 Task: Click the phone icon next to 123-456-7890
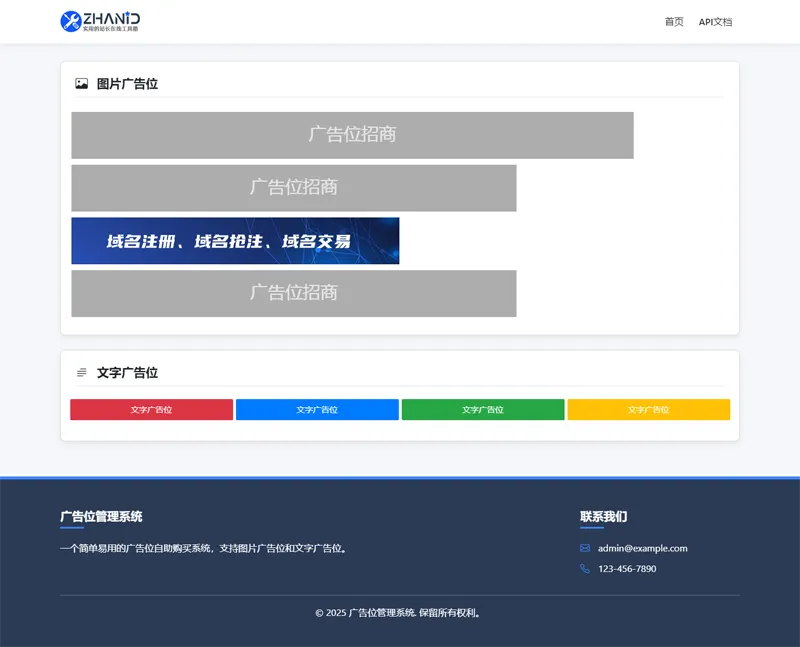(x=584, y=568)
